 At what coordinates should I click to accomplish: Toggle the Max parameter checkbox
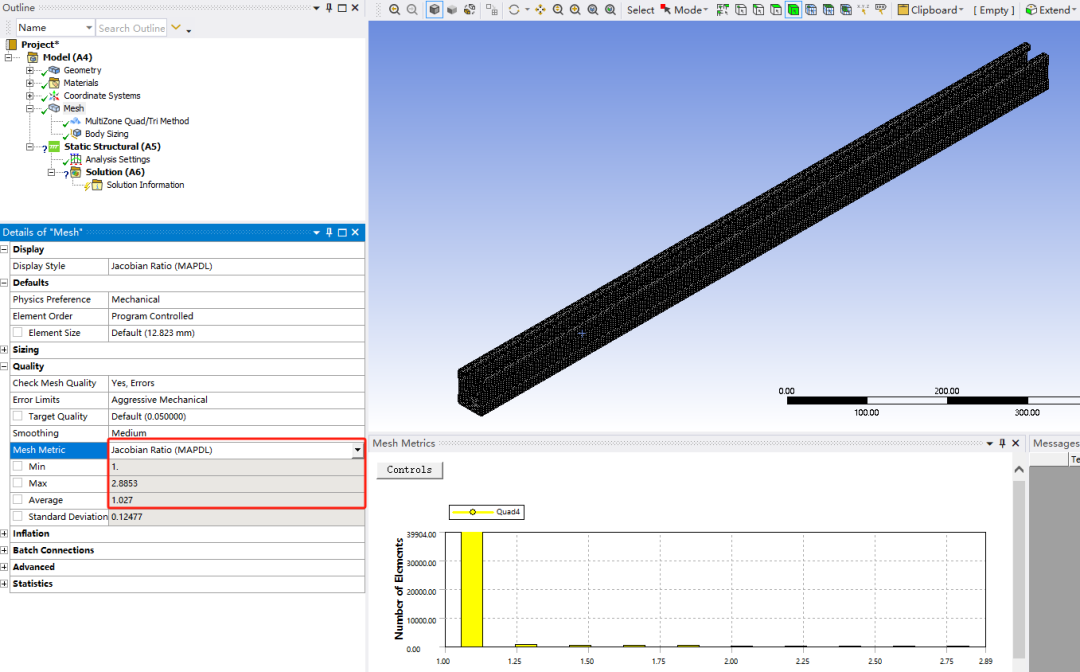click(x=18, y=483)
